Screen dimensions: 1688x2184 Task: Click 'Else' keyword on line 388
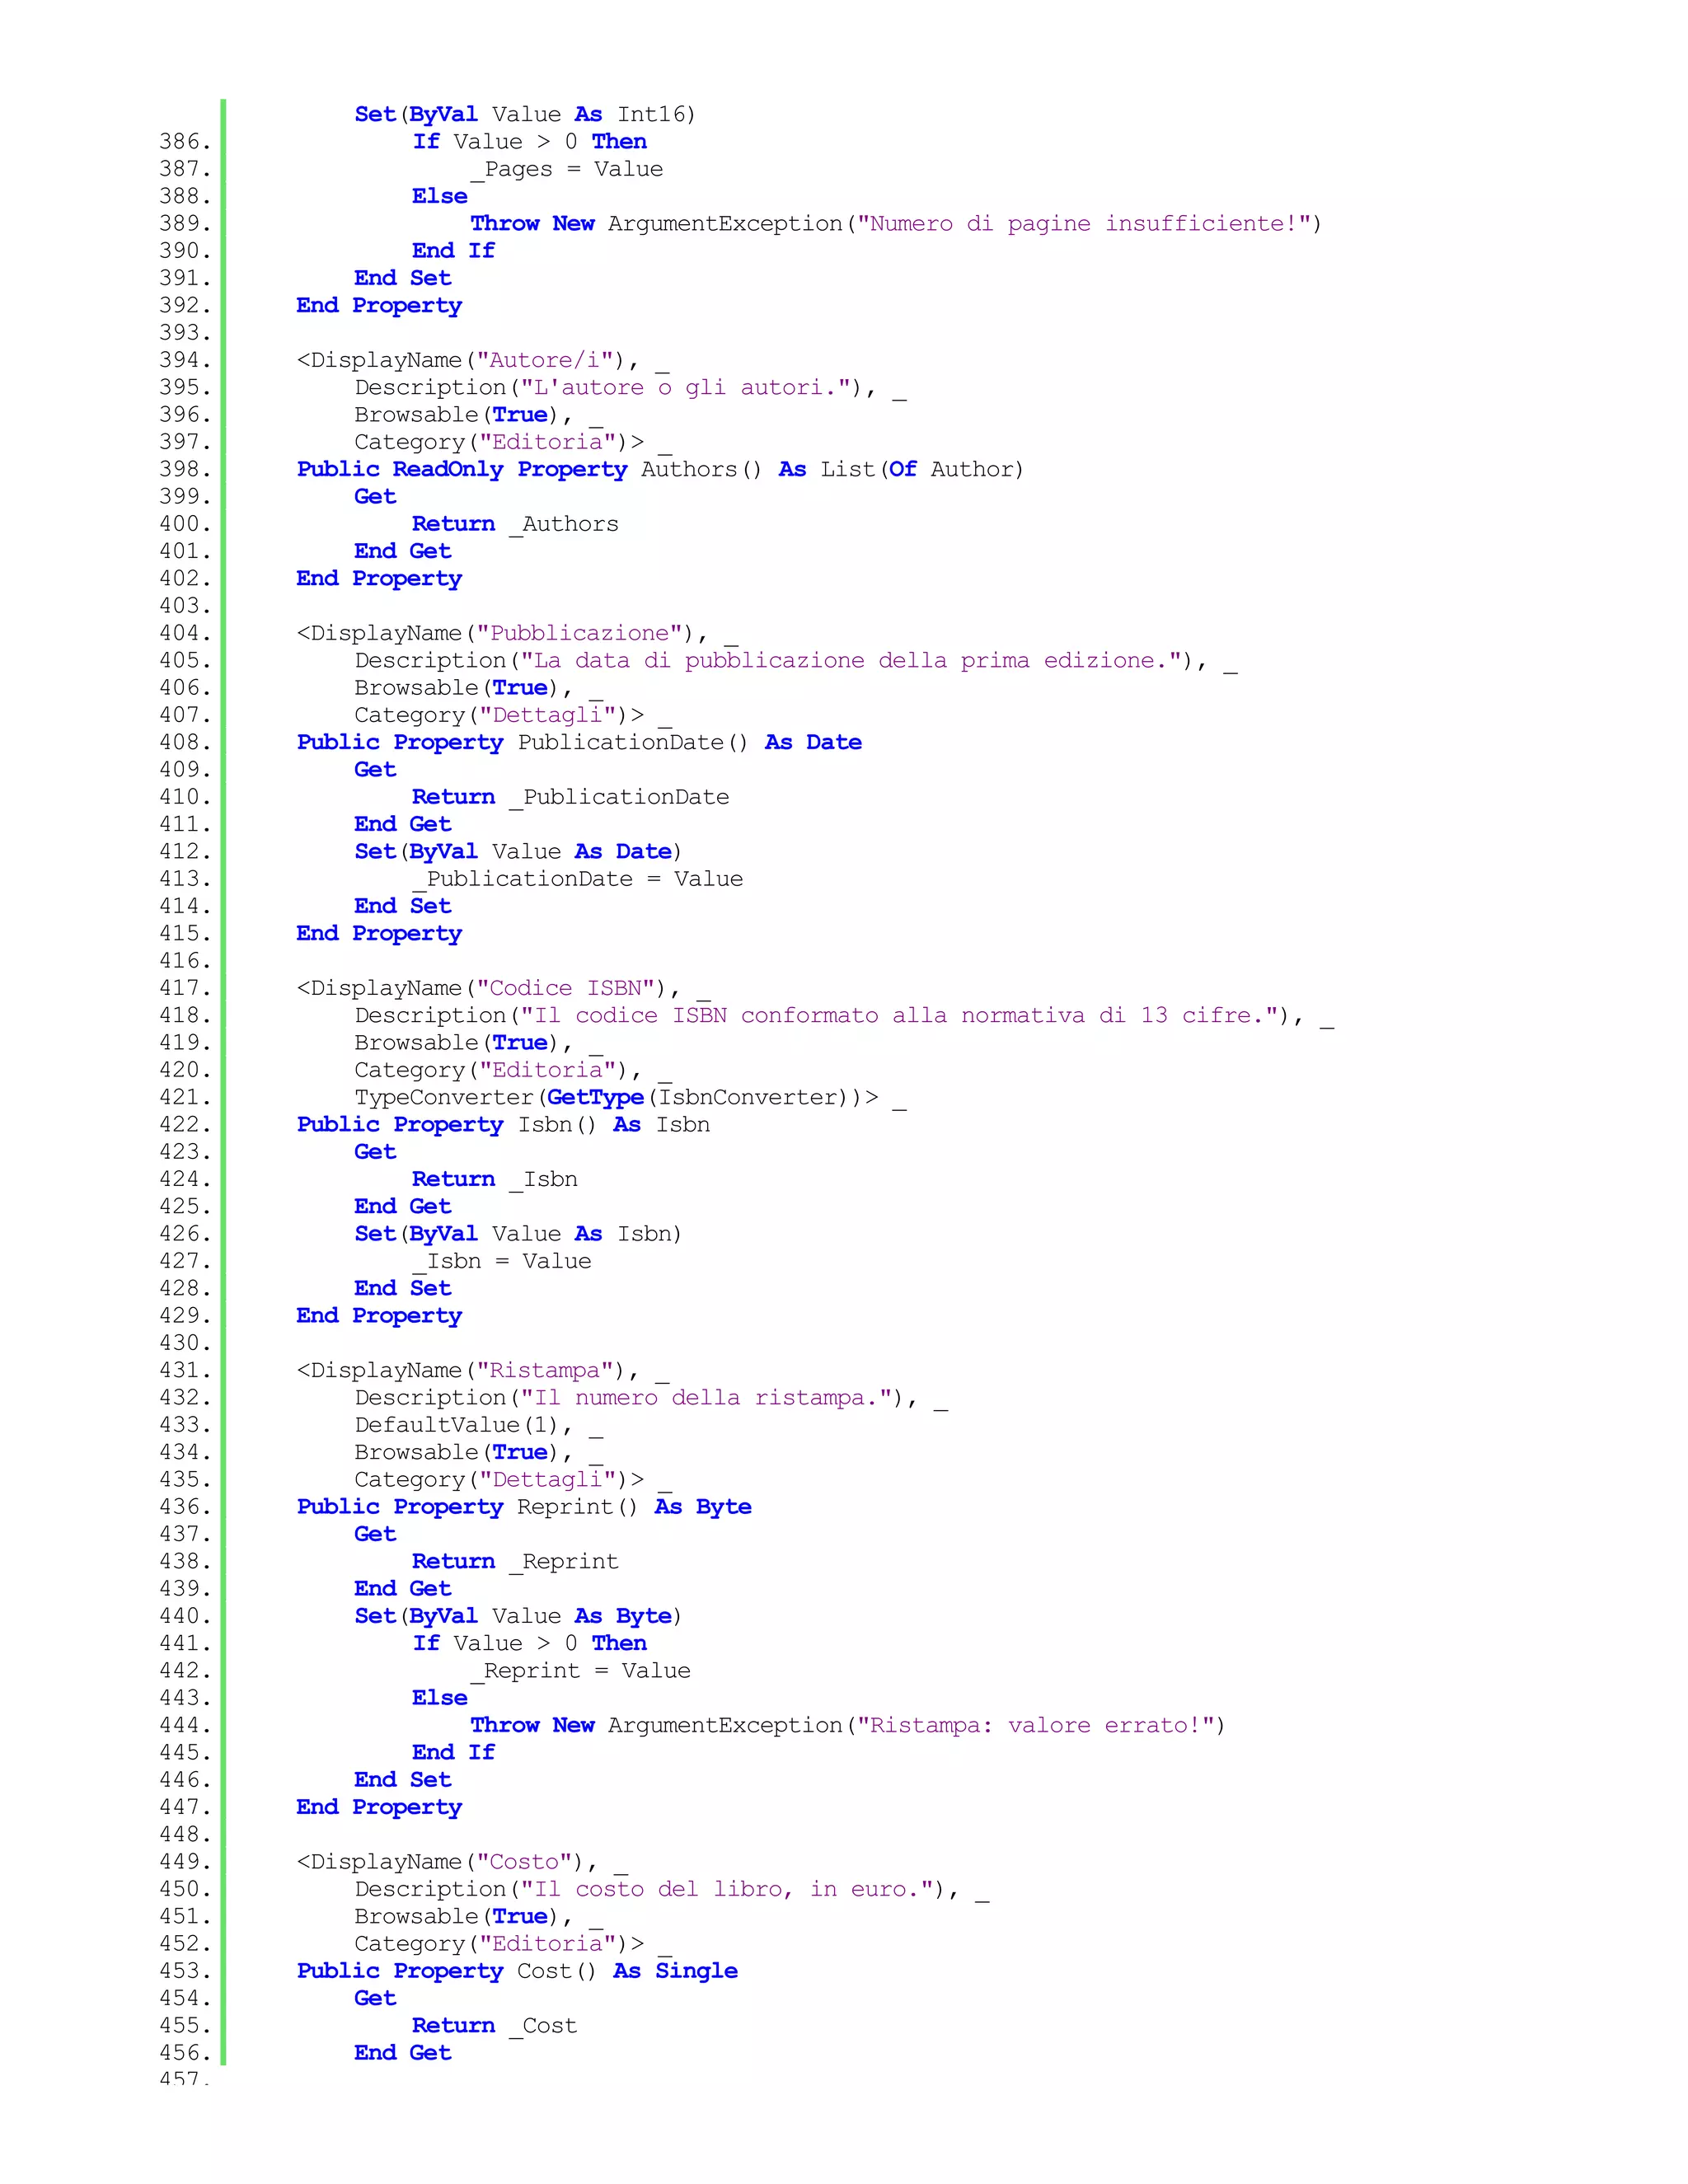coord(440,196)
